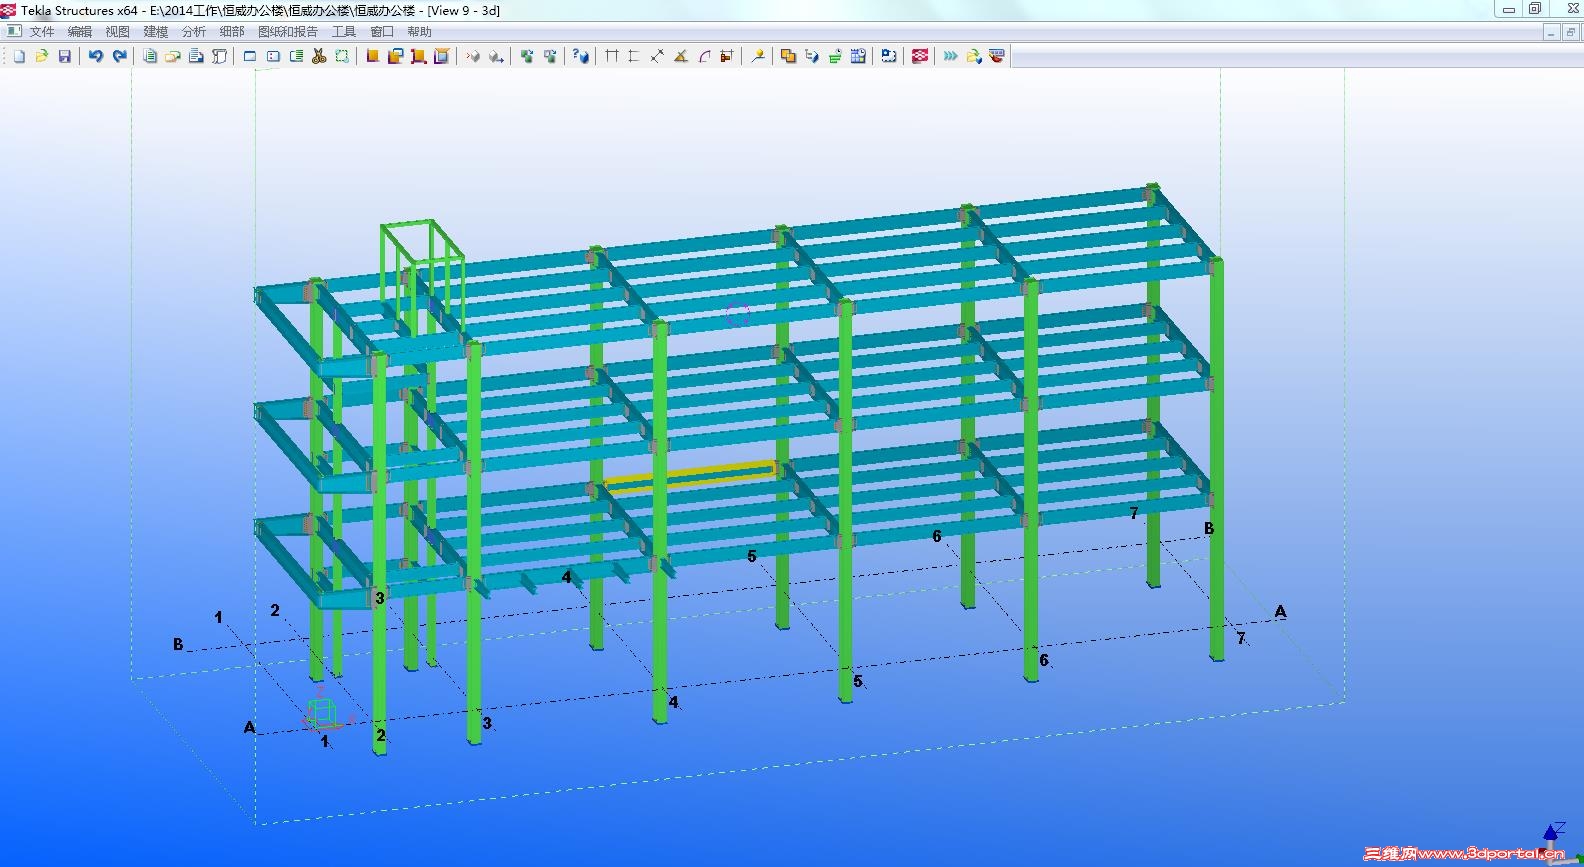
Task: Measure horizontal distance tool
Action: click(612, 56)
